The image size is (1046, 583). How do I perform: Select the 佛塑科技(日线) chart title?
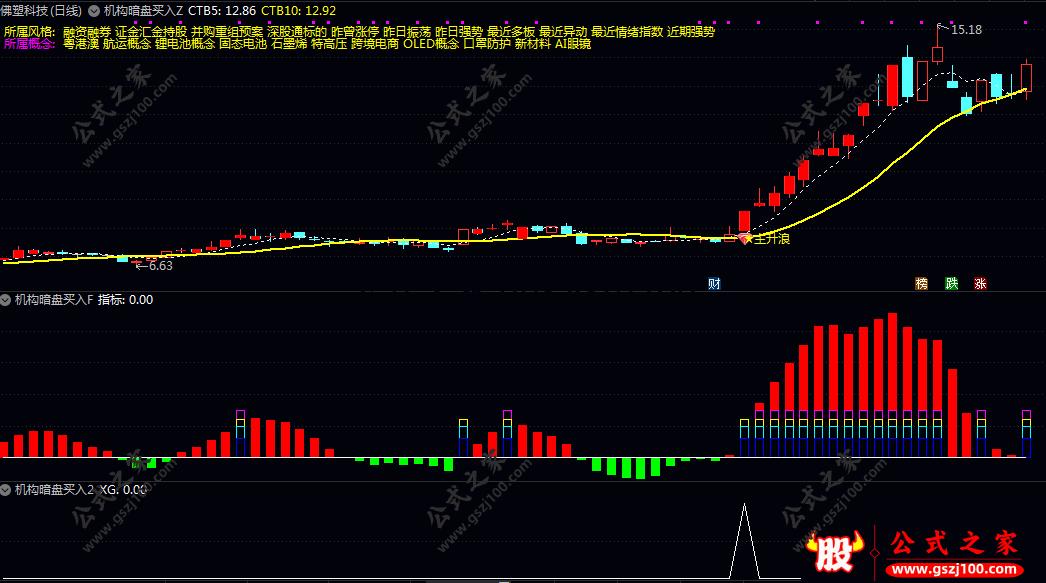point(41,11)
